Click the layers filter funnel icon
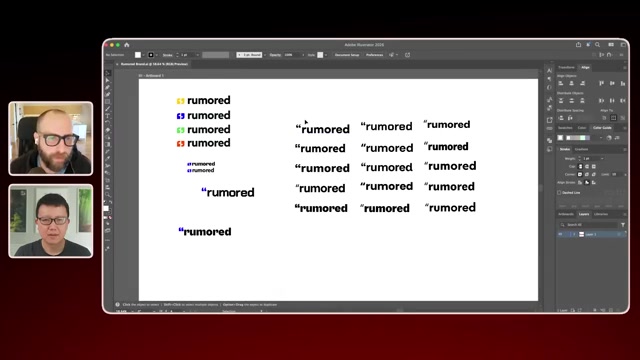Viewport: 640px width, 360px height. (x=623, y=225)
